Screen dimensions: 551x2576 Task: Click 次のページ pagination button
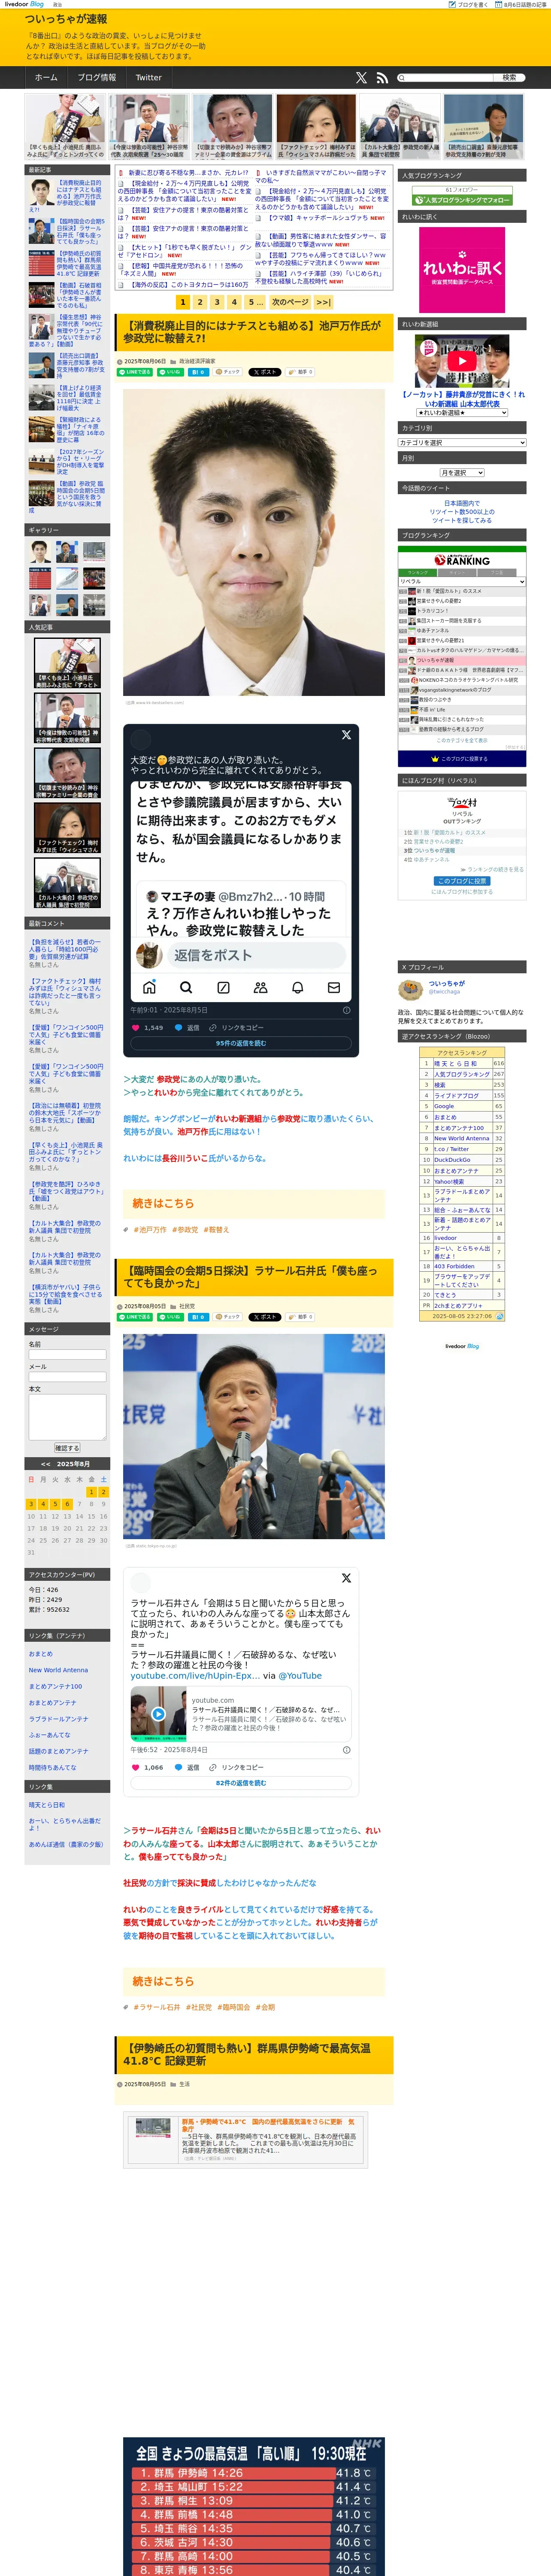290,302
